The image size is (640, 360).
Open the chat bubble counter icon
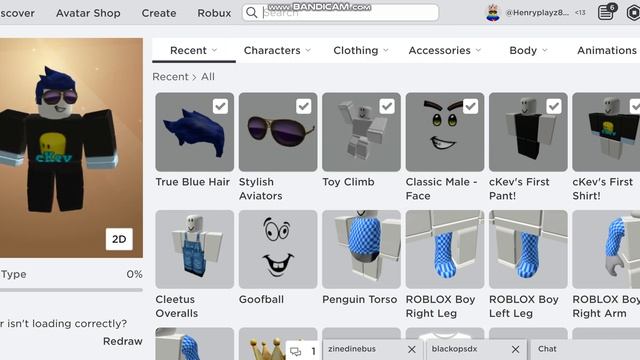click(x=303, y=351)
